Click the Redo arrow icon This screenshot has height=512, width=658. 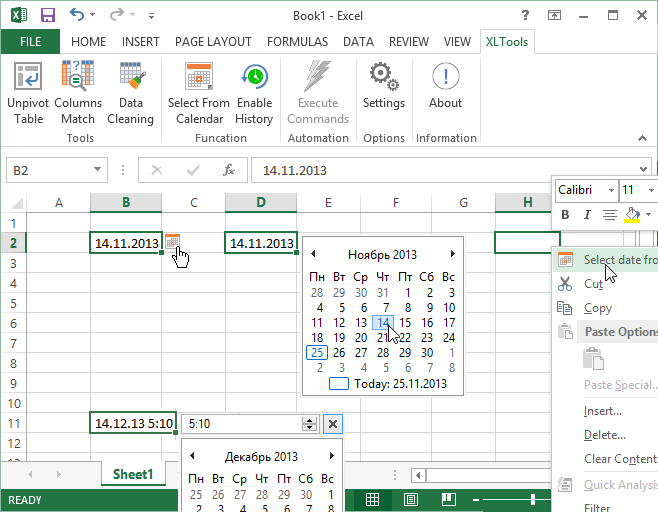click(116, 15)
